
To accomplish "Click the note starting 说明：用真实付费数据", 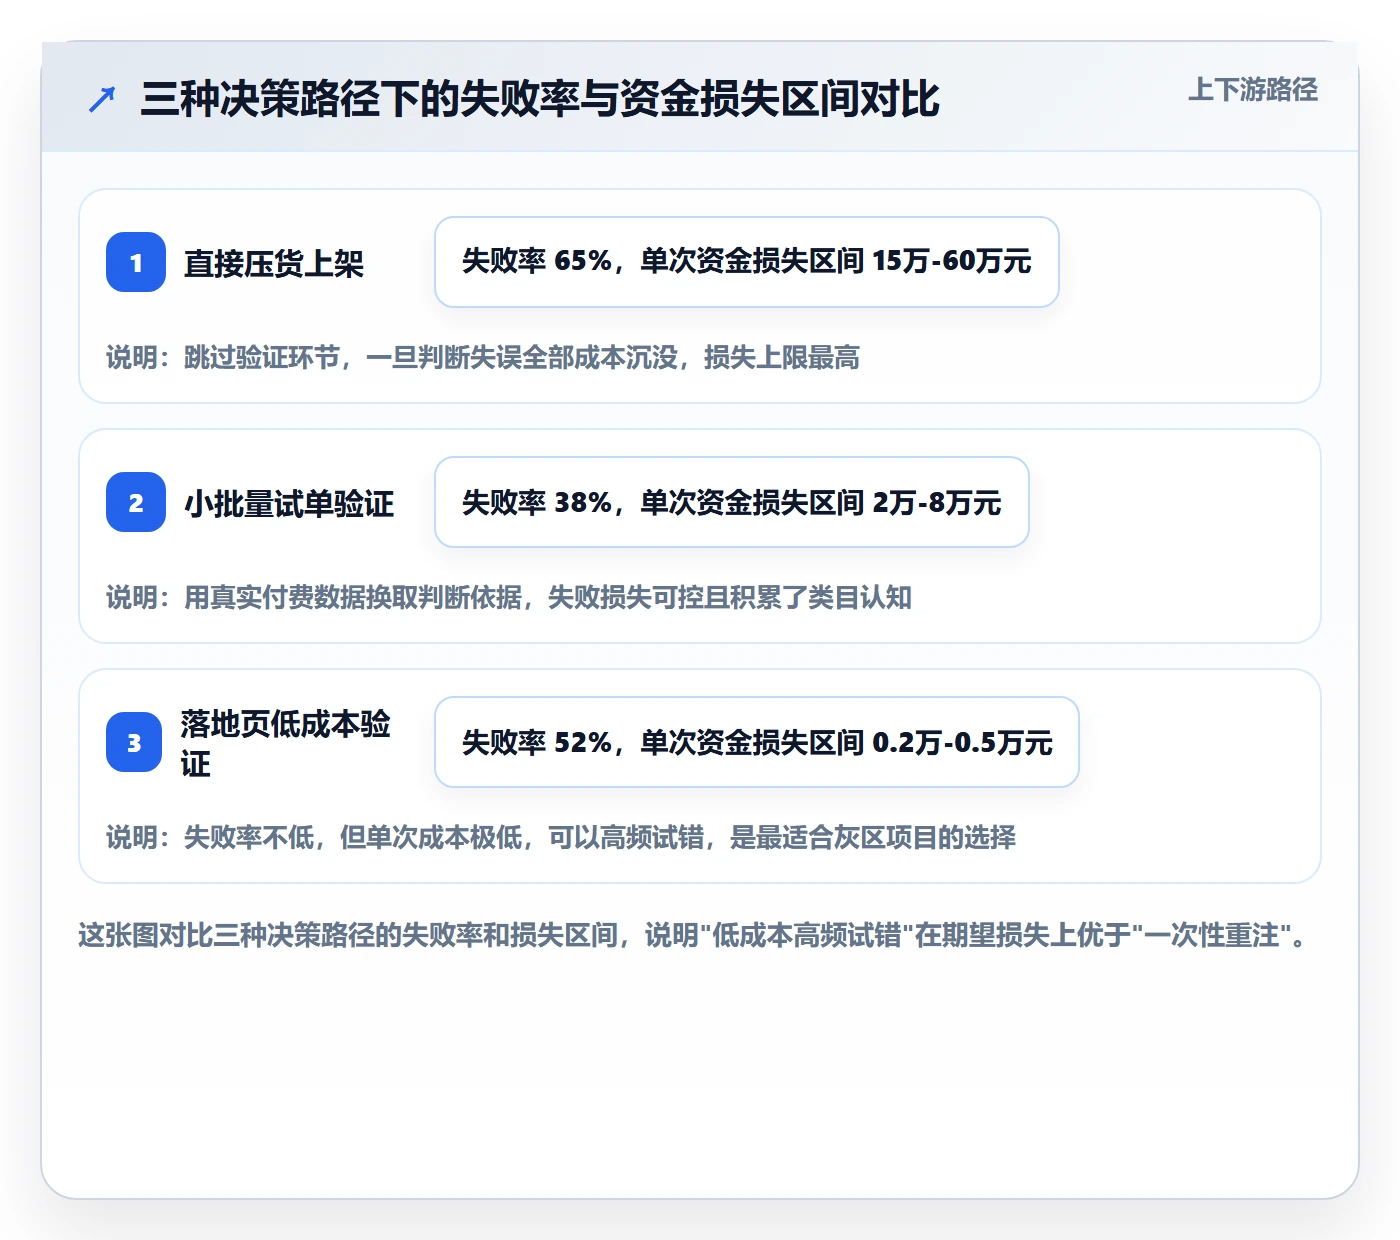I will point(509,598).
